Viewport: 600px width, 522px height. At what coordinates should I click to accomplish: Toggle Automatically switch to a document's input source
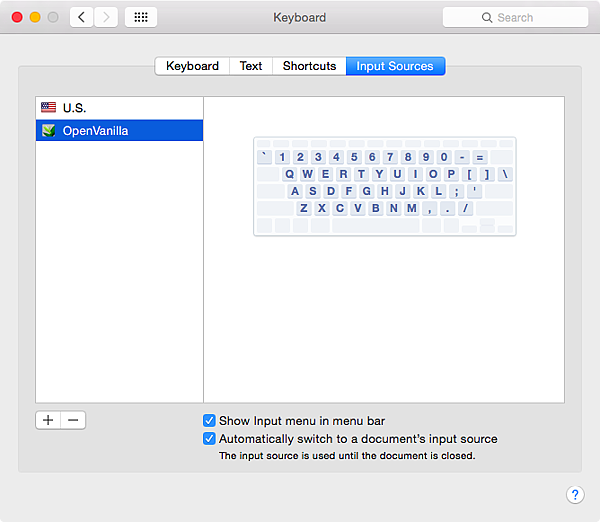pyautogui.click(x=209, y=439)
